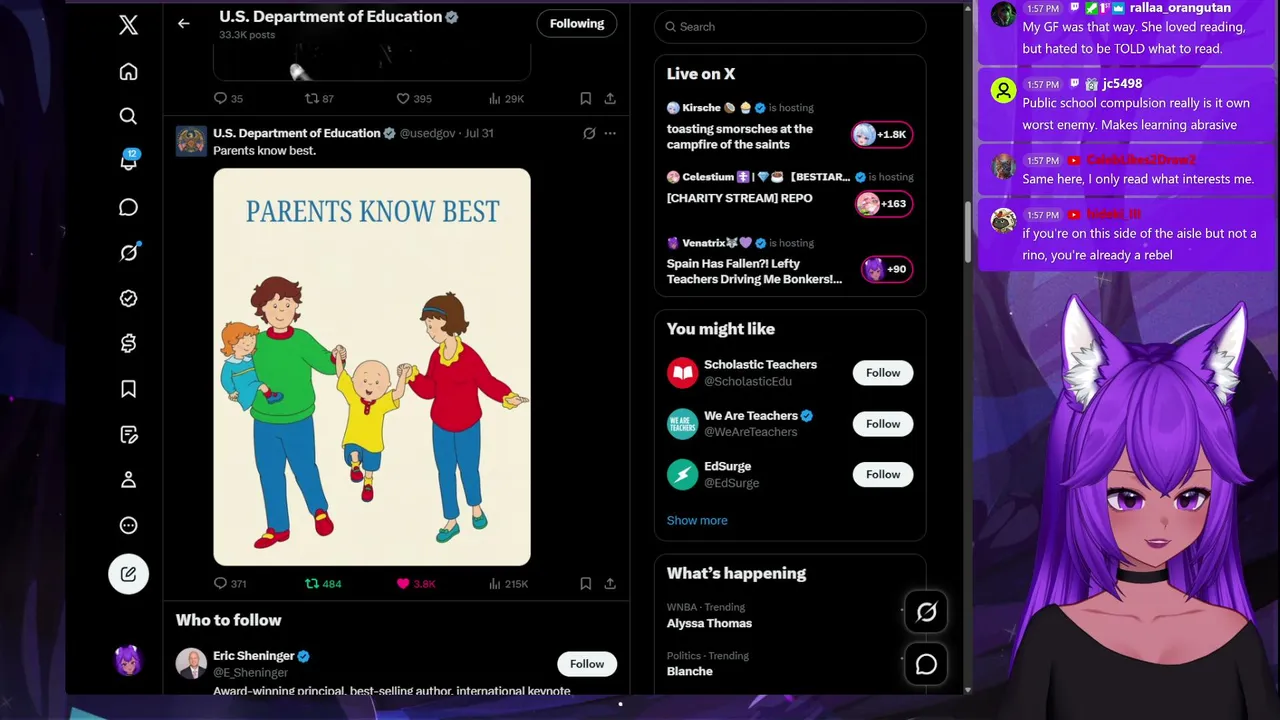Compose a new post
Viewport: 1280px width, 720px height.
(x=128, y=574)
